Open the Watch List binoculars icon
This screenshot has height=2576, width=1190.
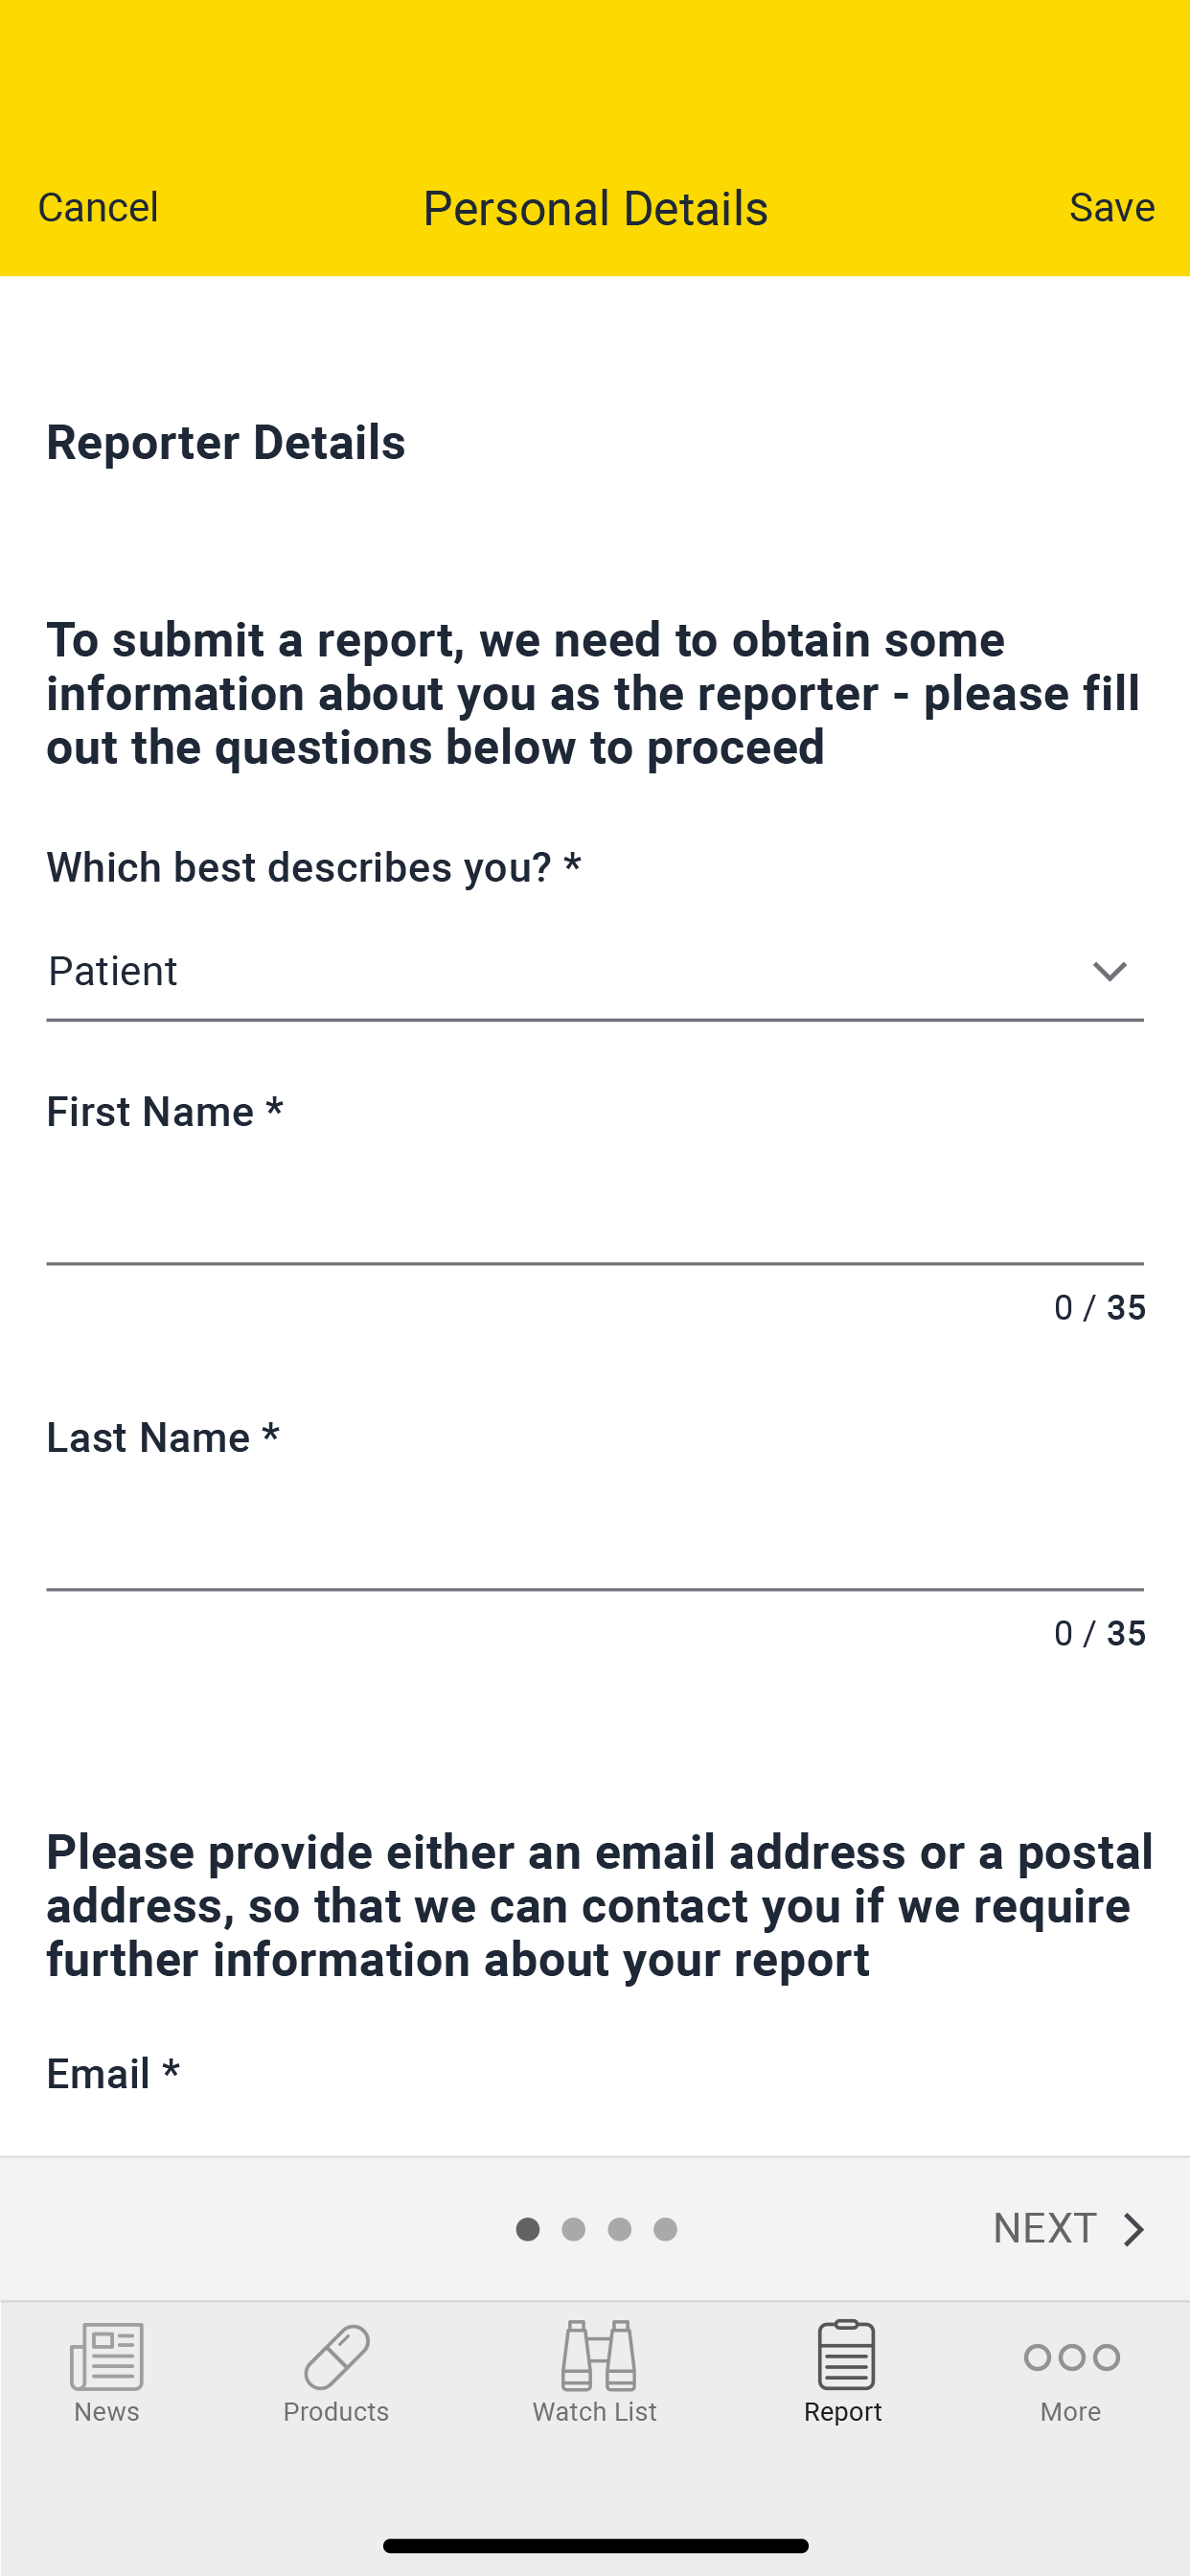click(x=597, y=2355)
